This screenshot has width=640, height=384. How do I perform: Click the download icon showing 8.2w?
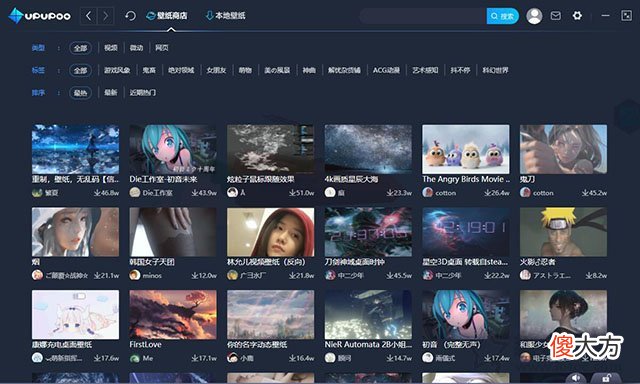[x=589, y=275]
